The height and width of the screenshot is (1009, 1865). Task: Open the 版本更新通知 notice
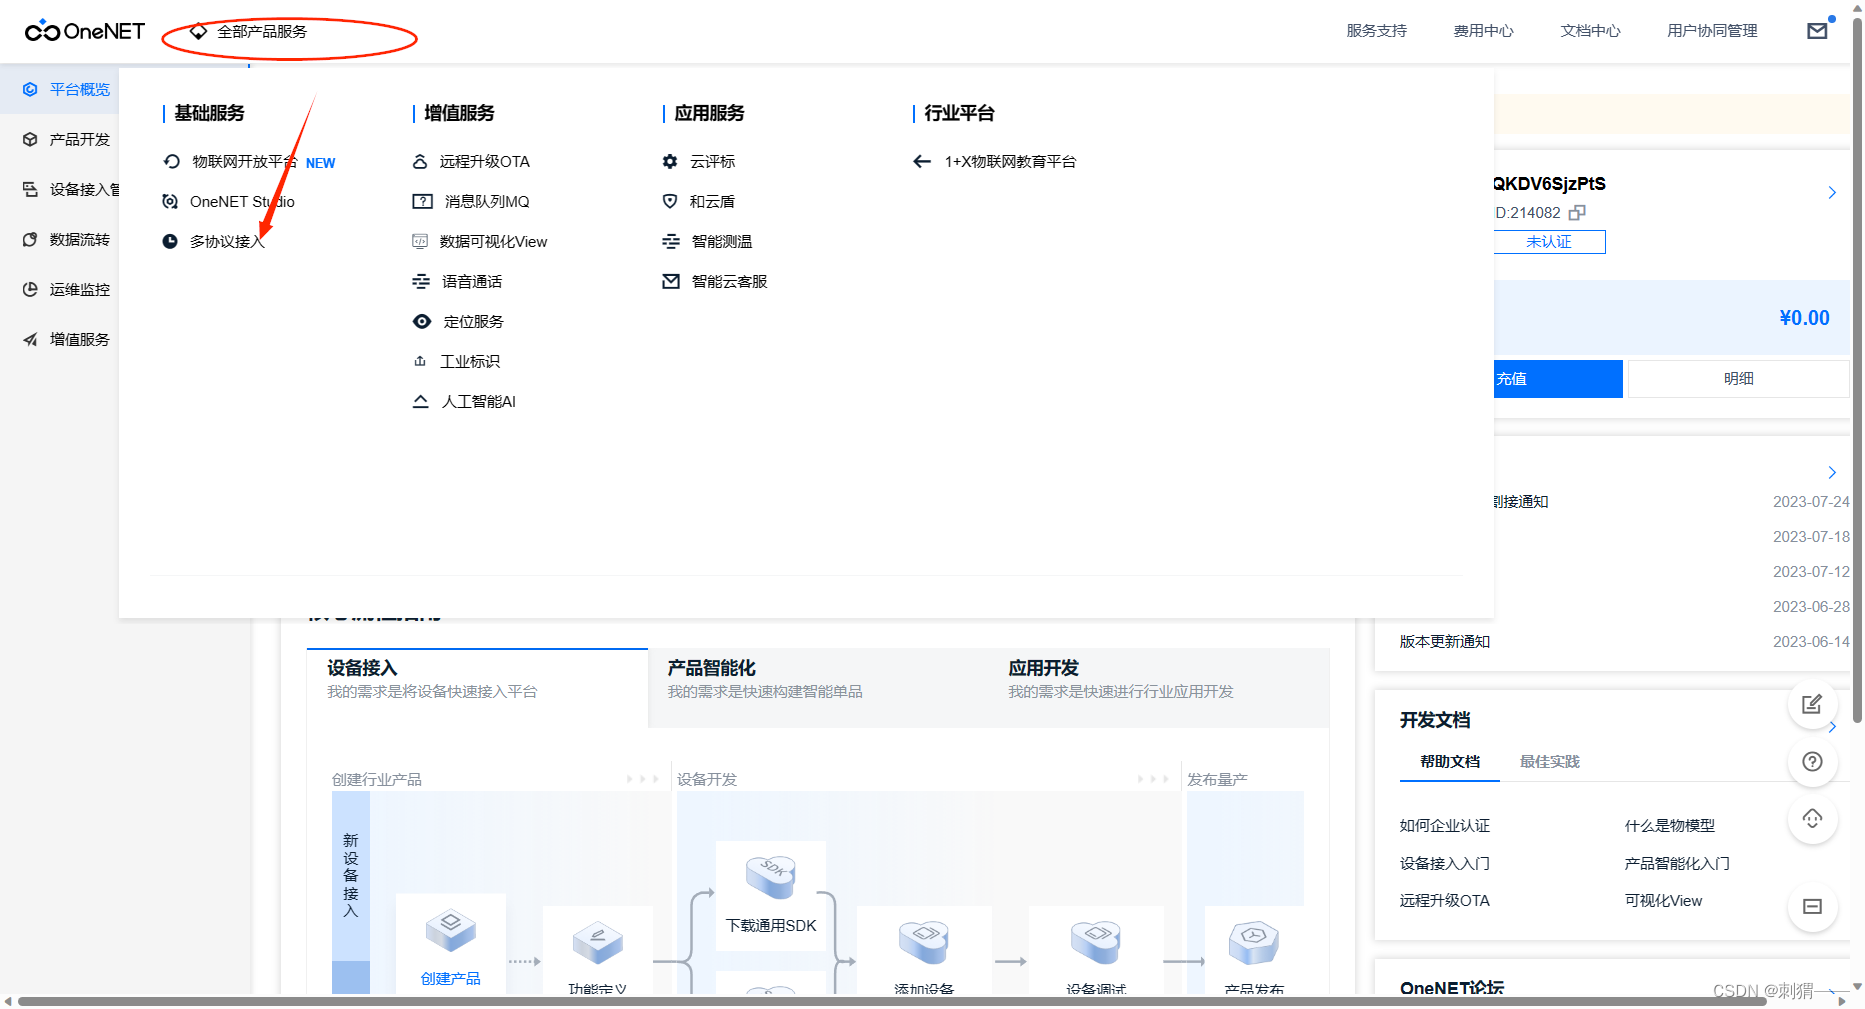pos(1444,641)
